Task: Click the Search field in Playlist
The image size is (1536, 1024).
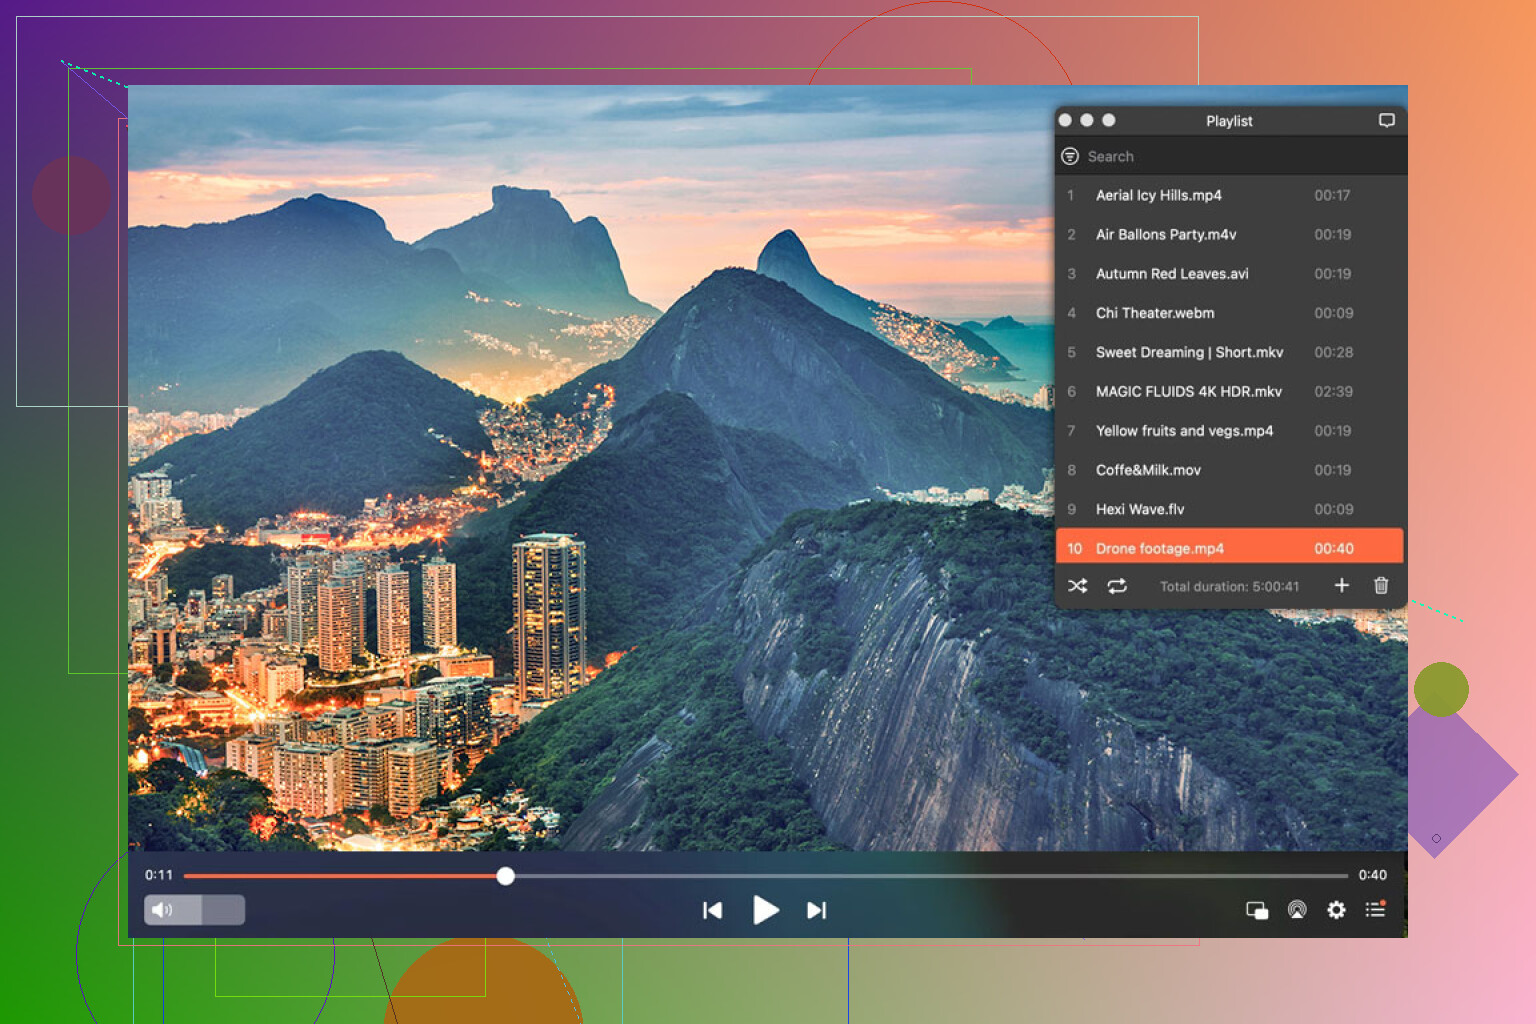Action: pos(1231,156)
